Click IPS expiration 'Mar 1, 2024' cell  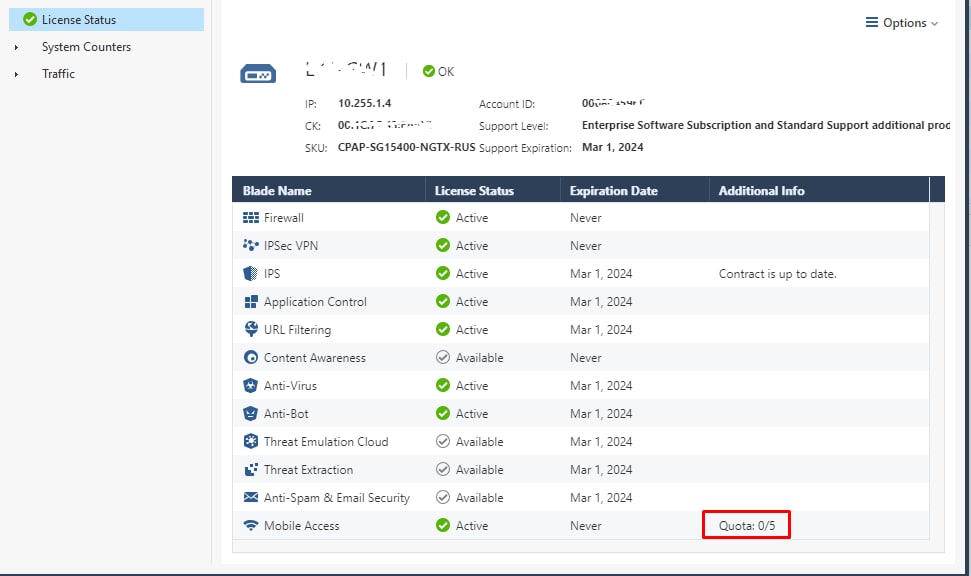[601, 274]
